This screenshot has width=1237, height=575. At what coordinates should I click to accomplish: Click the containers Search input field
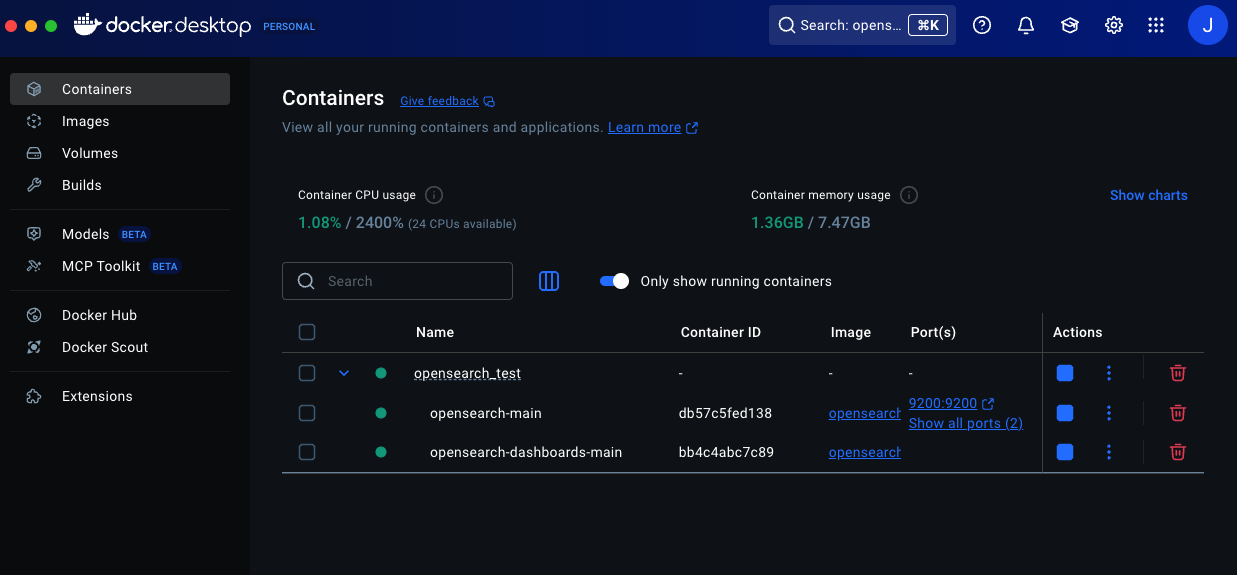pos(397,281)
